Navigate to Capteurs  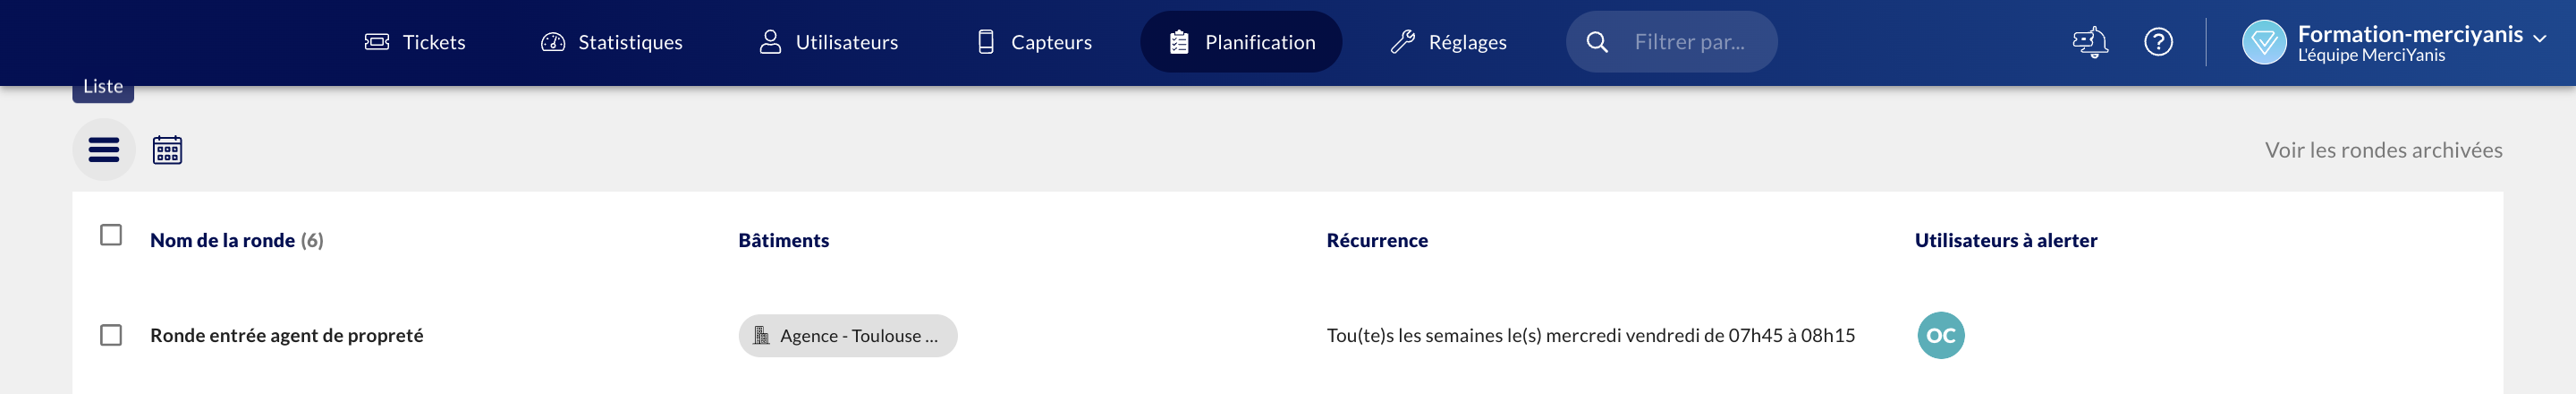tap(1034, 42)
